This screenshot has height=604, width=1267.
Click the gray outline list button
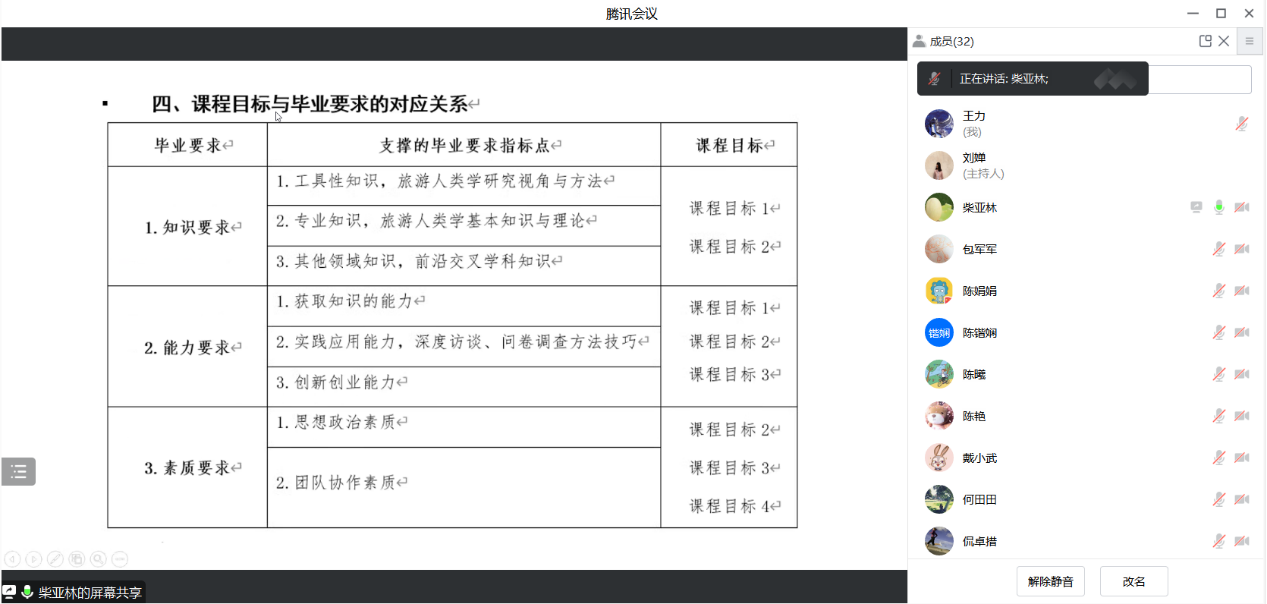pos(18,472)
